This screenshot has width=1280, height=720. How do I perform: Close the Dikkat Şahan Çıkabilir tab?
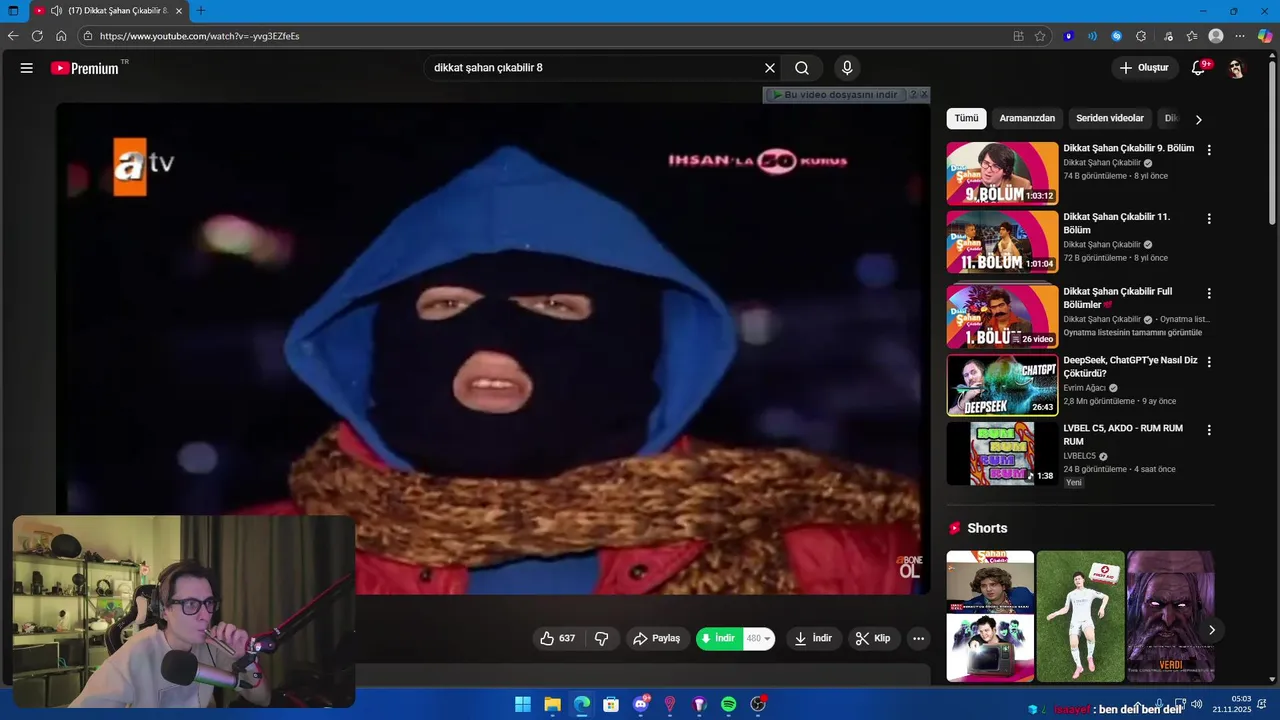click(x=179, y=11)
